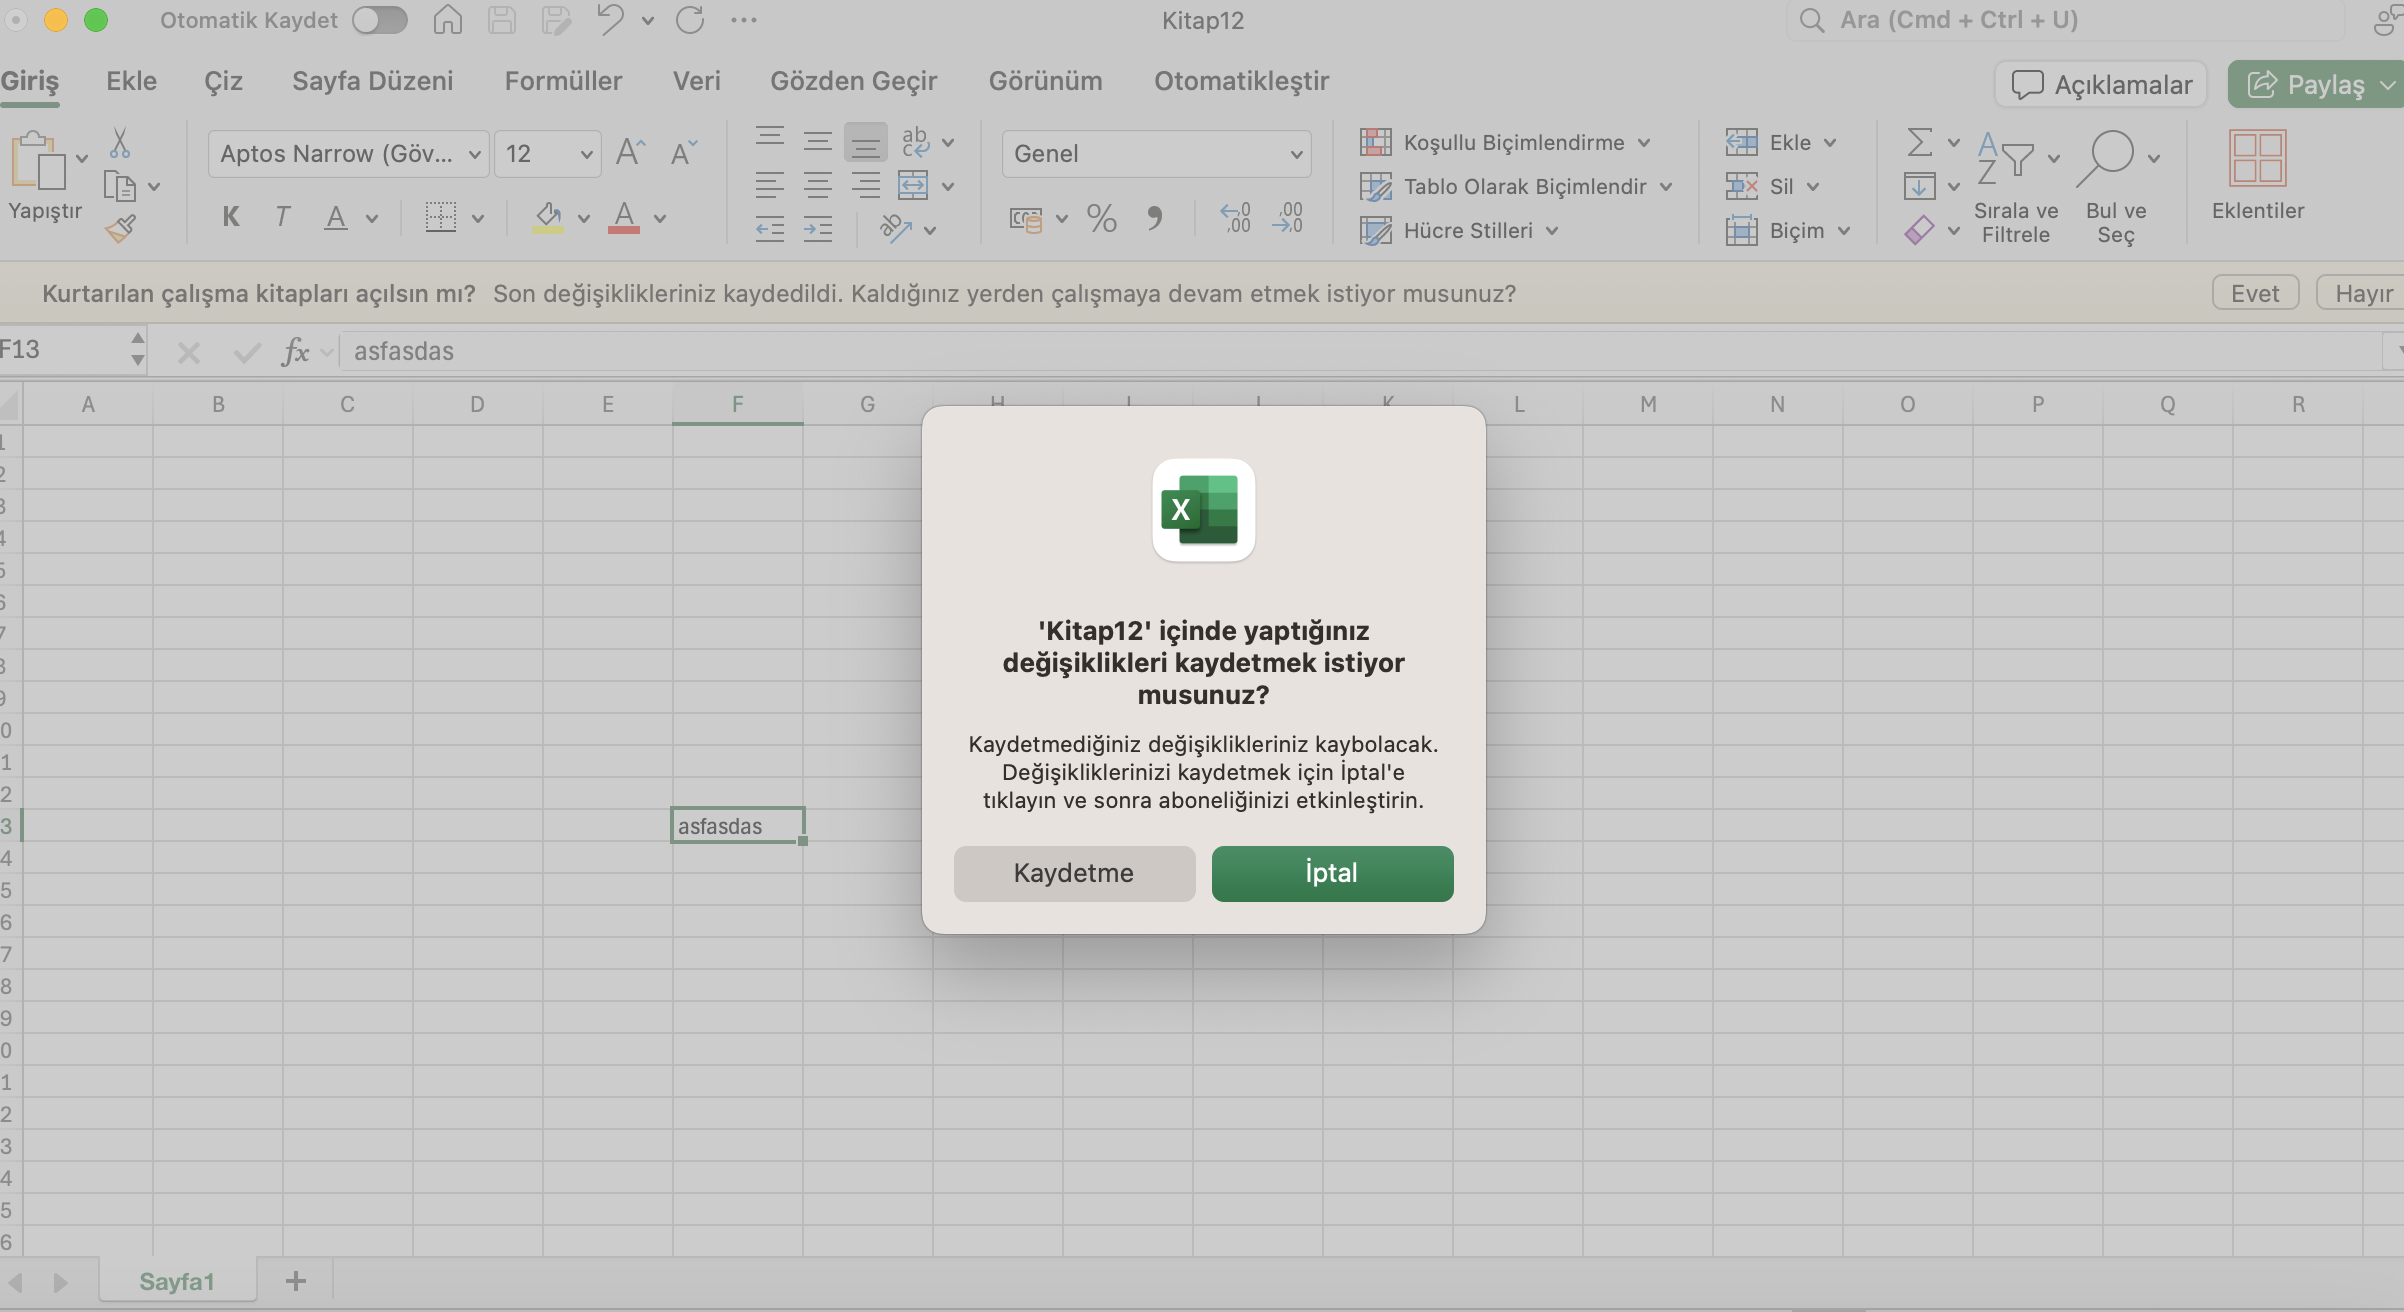Open the Bul ve Seç menu
The height and width of the screenshot is (1312, 2404).
click(x=2116, y=186)
